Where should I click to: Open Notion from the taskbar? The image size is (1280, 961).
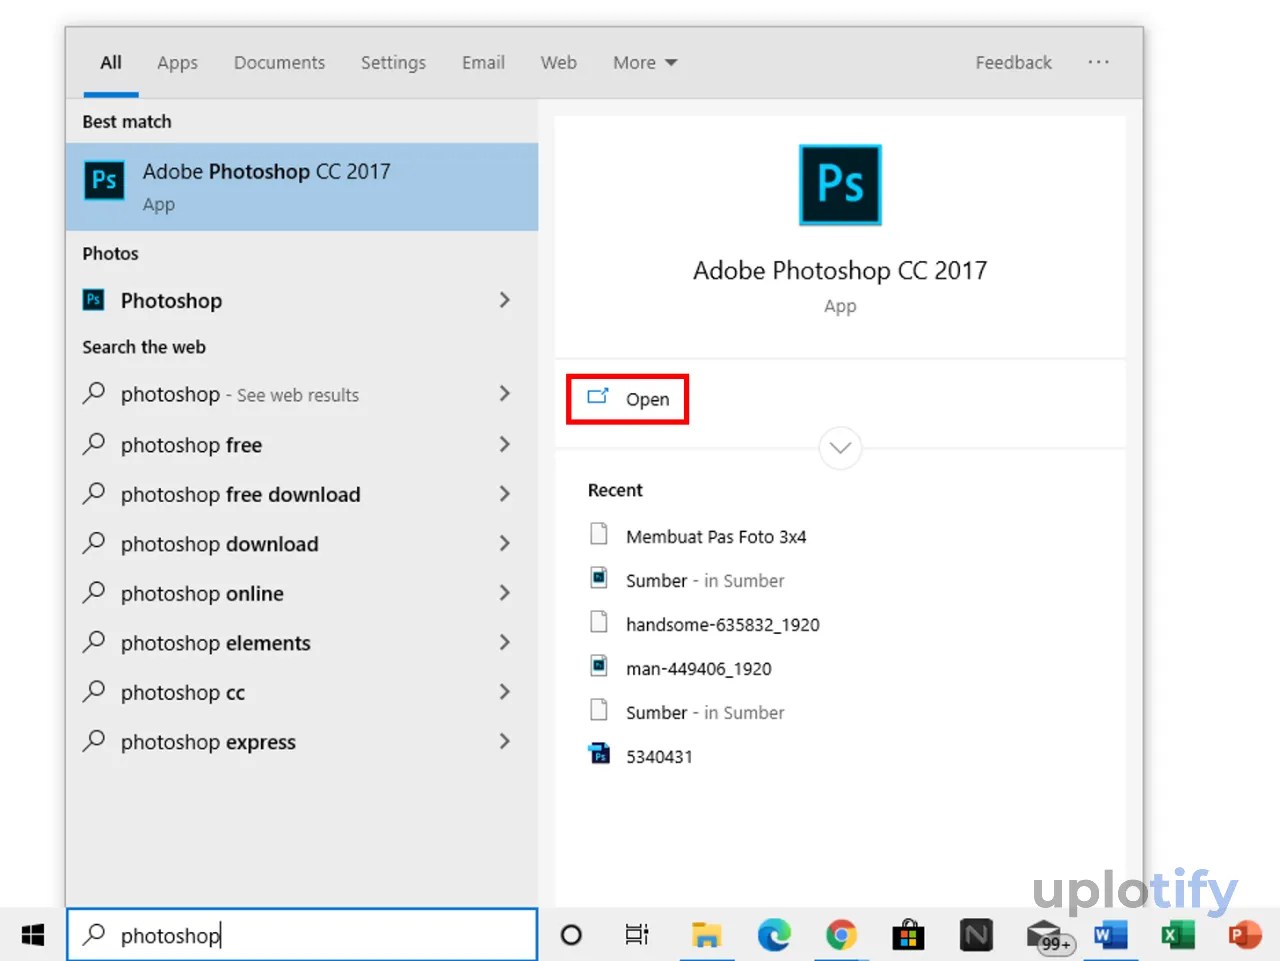976,935
